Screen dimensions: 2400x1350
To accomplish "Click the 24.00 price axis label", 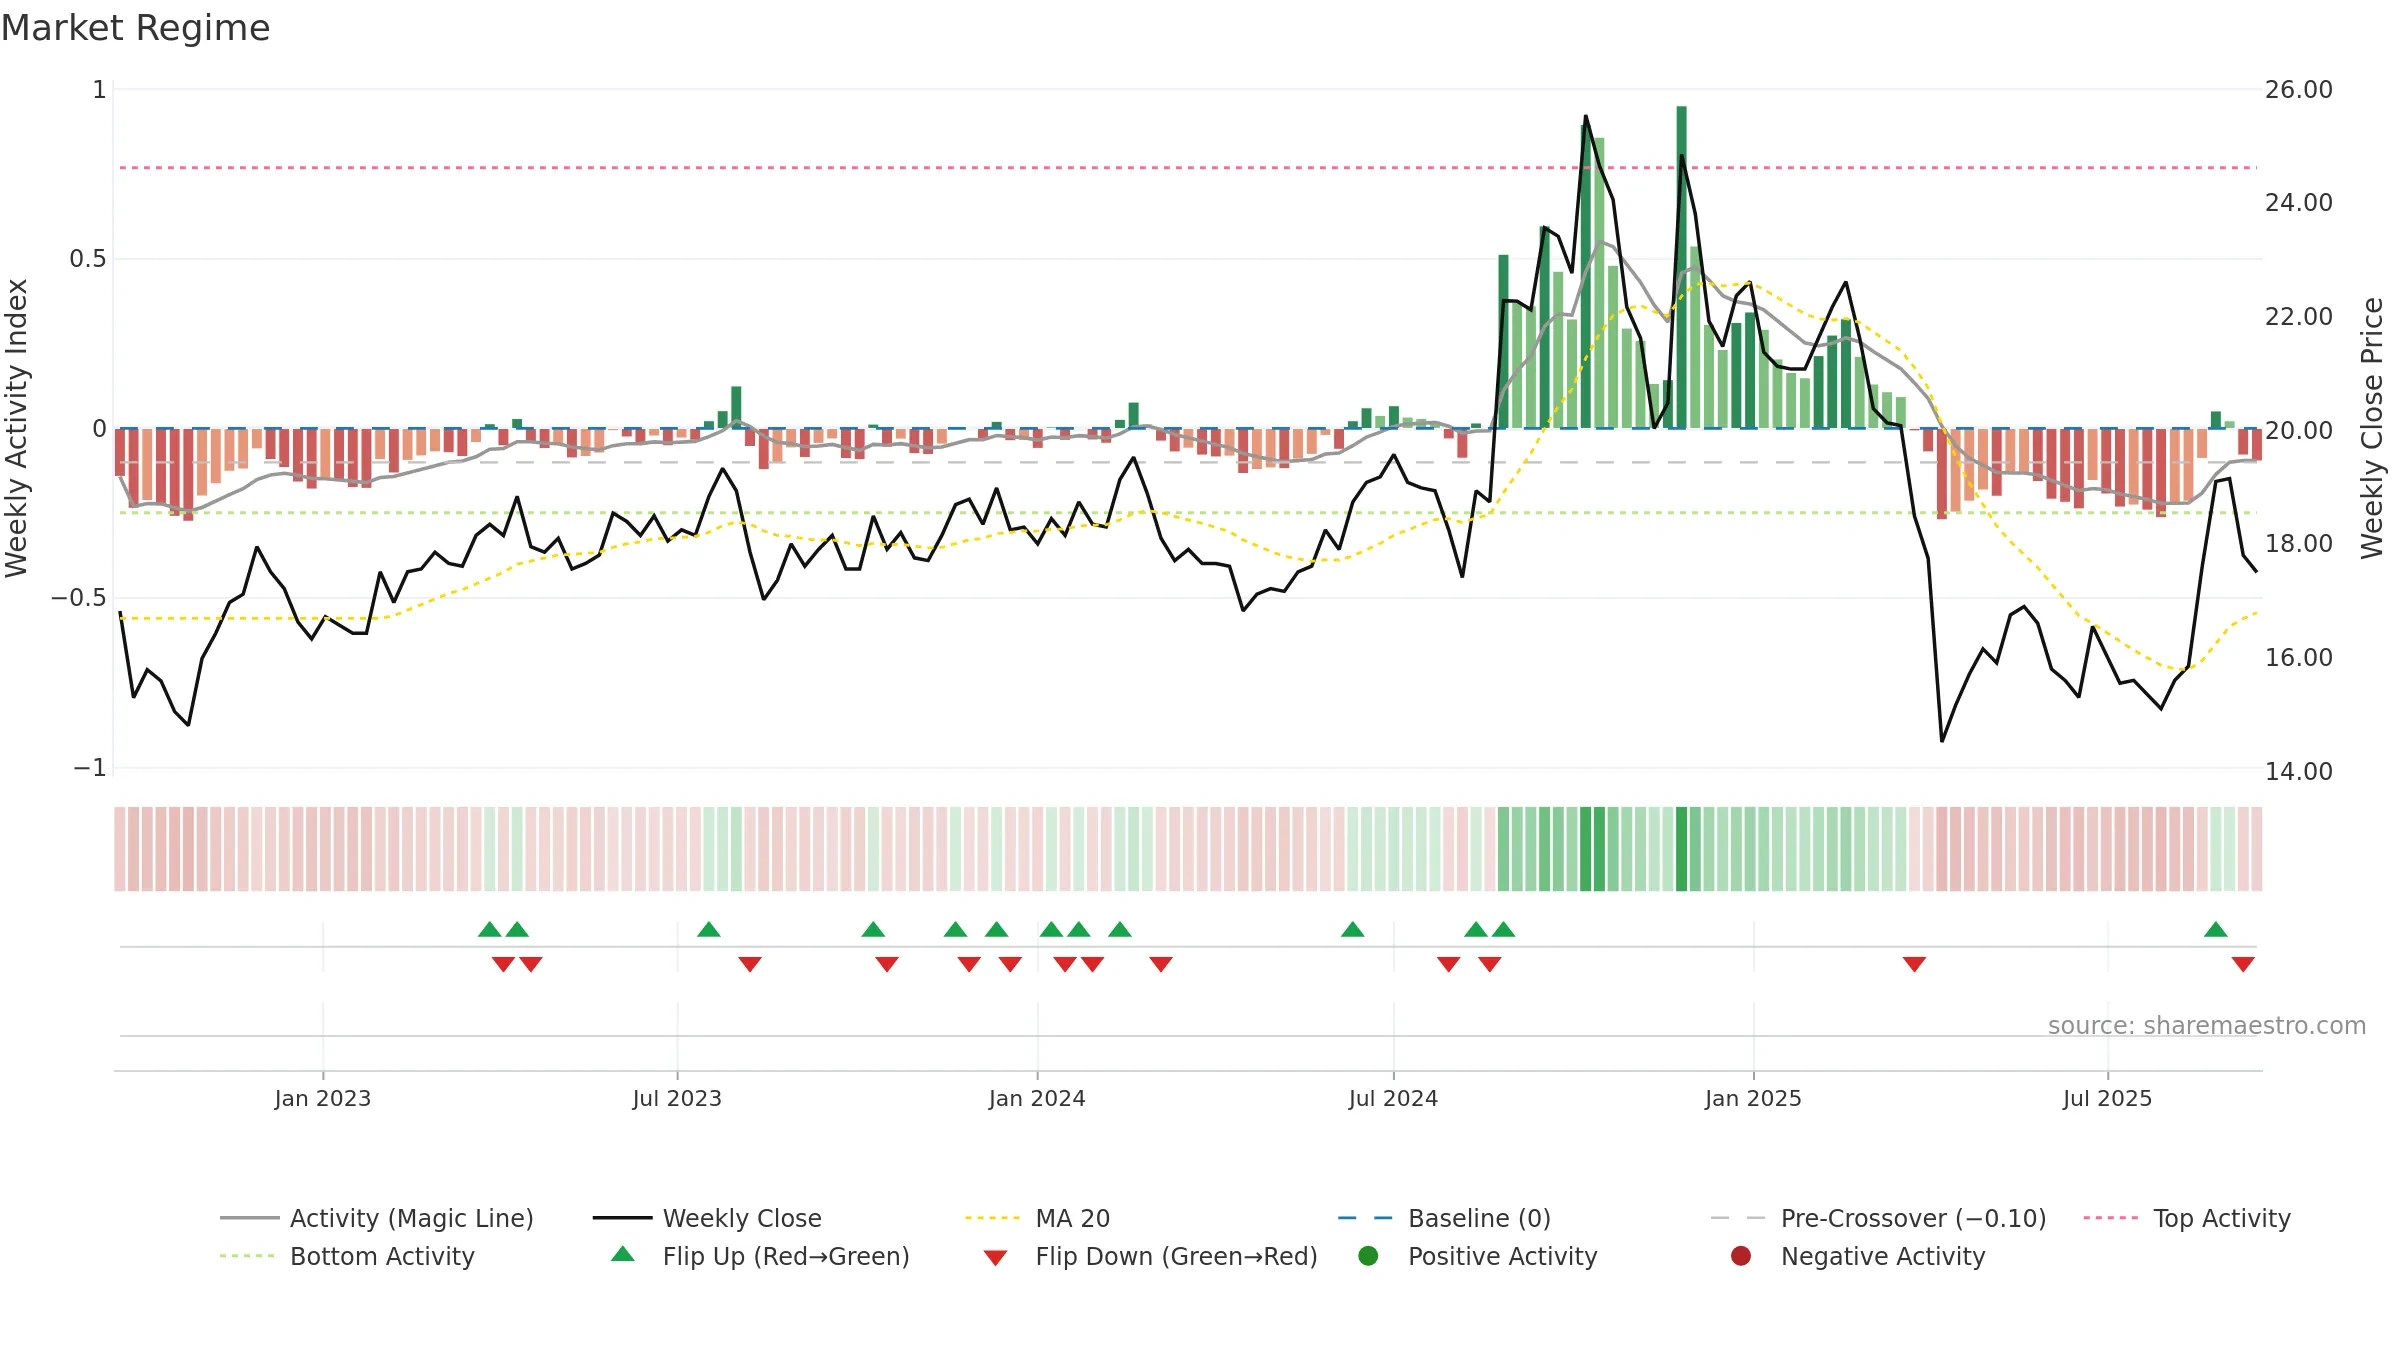I will point(2299,203).
